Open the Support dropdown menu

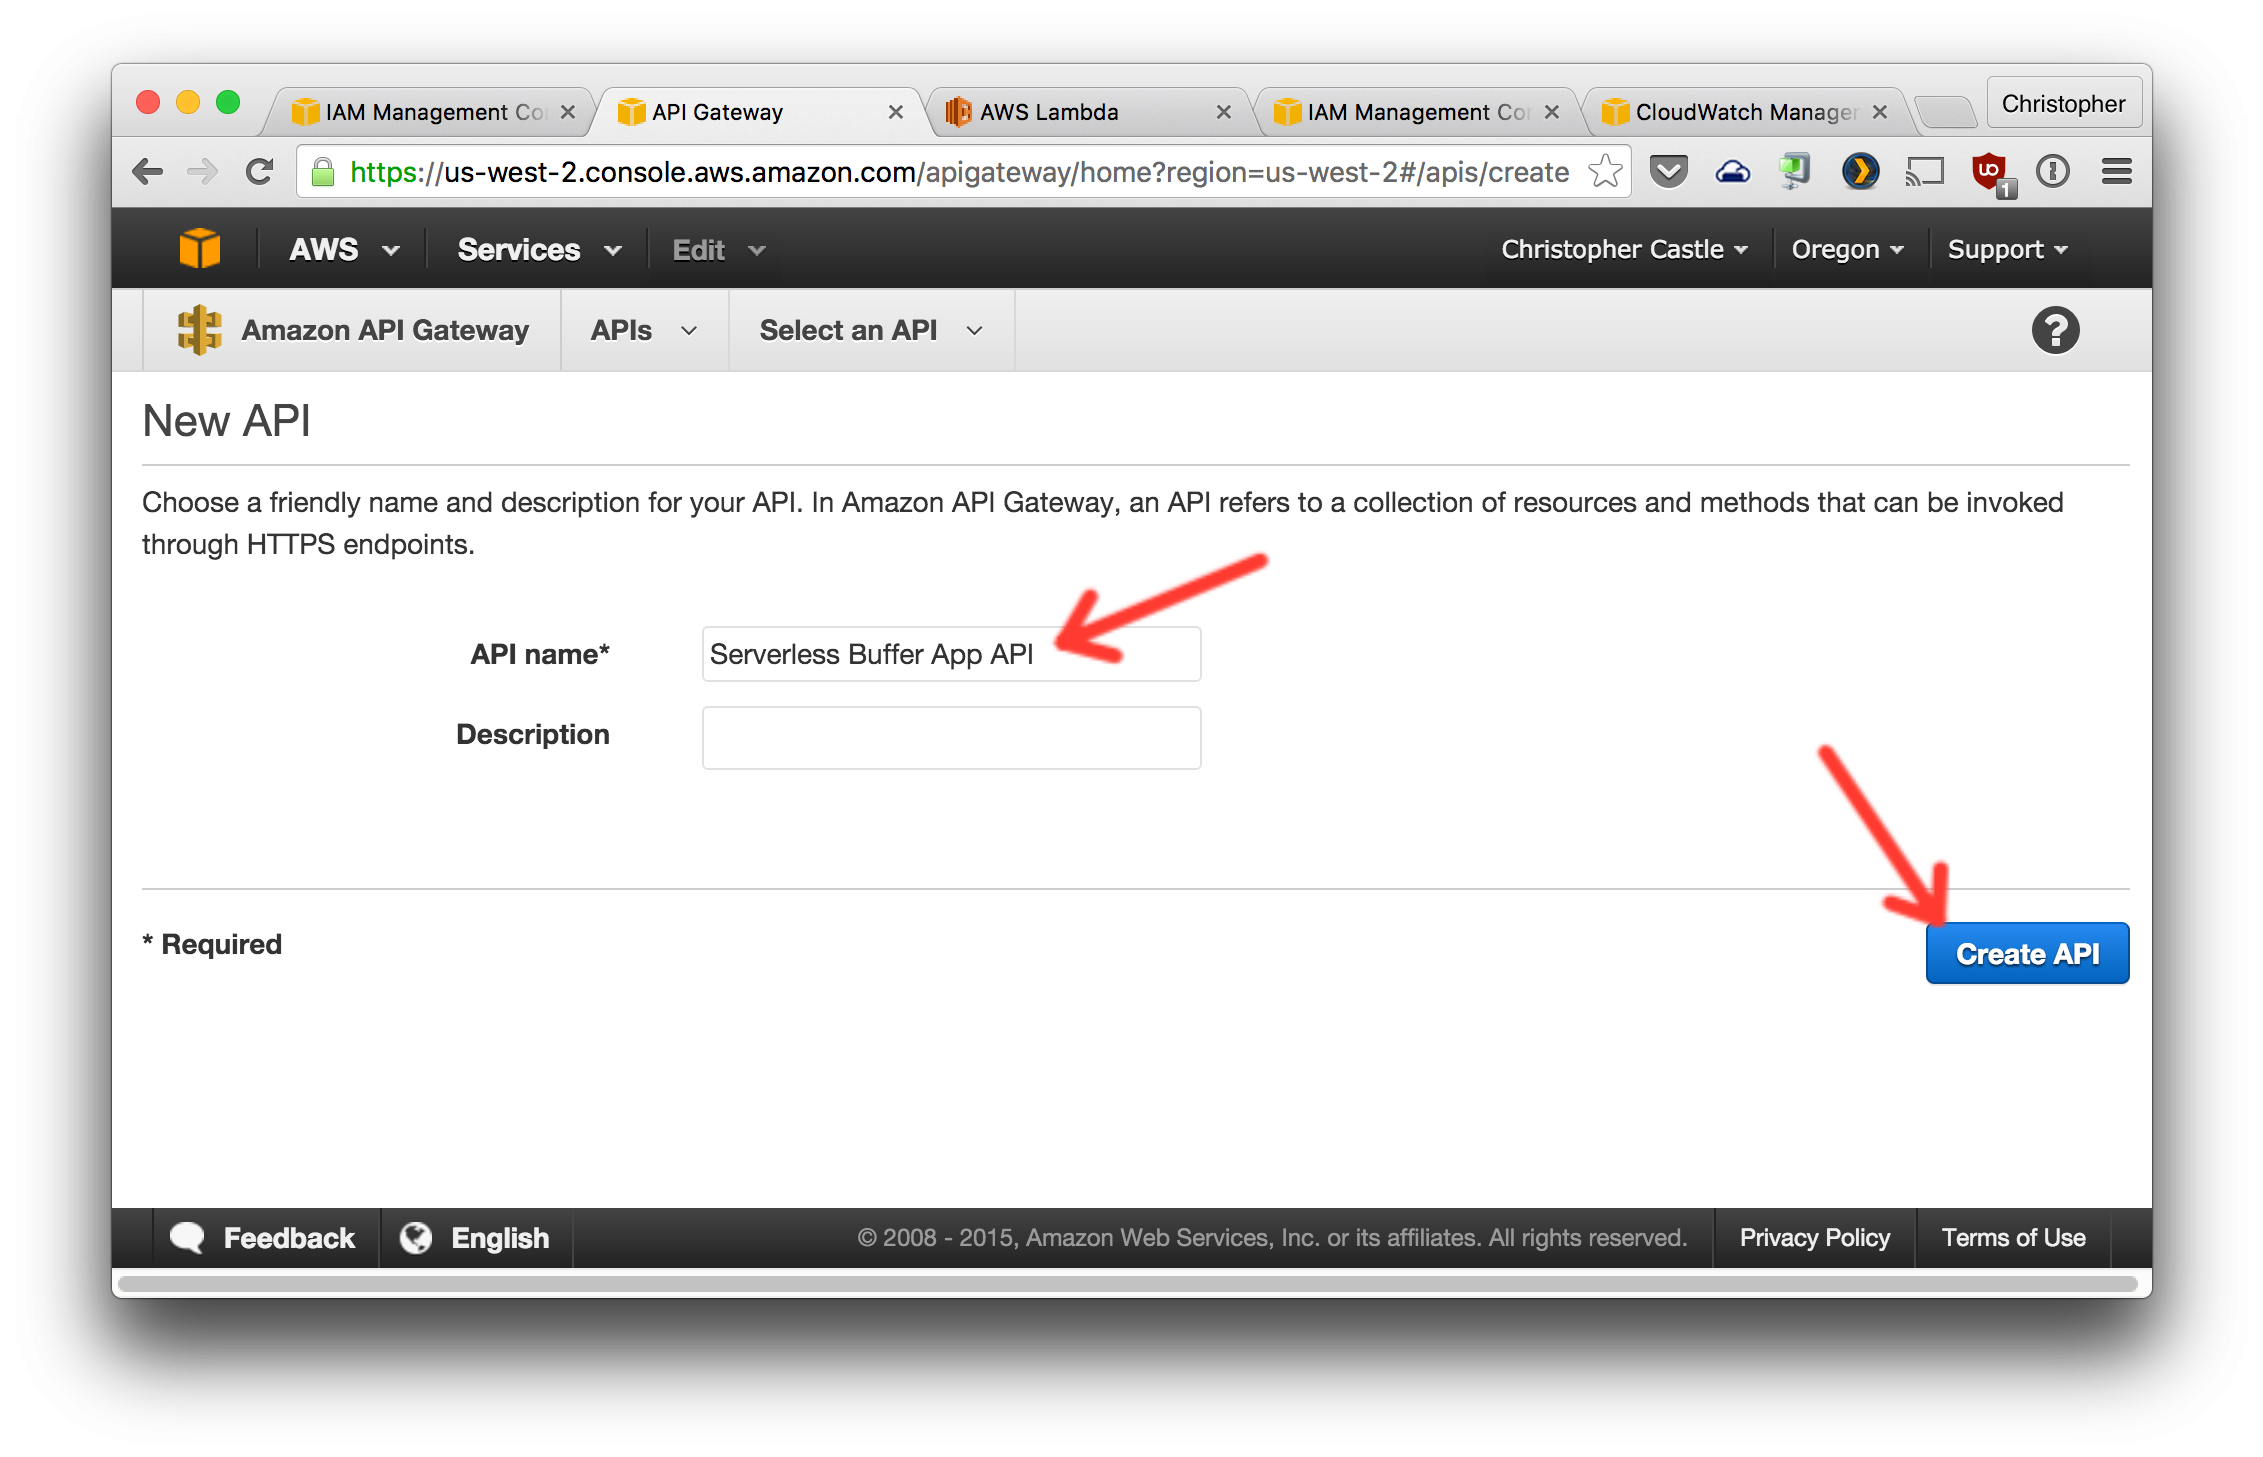[2007, 249]
